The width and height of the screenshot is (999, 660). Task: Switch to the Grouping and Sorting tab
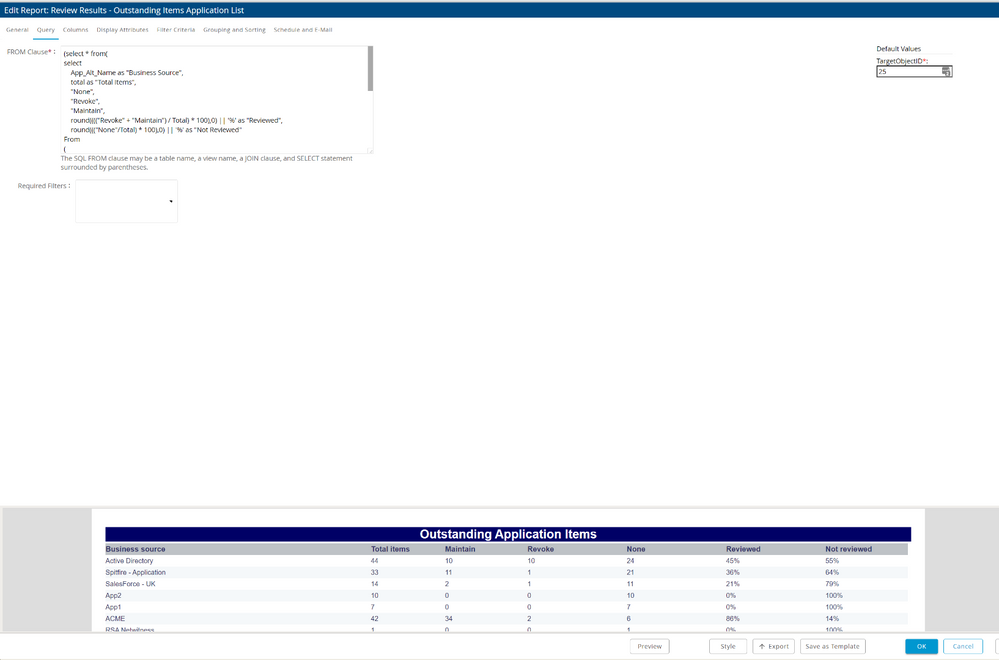[x=234, y=30]
